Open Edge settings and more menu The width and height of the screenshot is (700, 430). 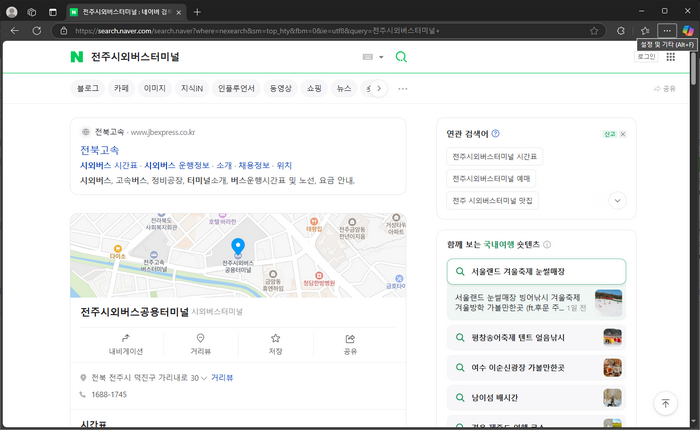pos(667,31)
